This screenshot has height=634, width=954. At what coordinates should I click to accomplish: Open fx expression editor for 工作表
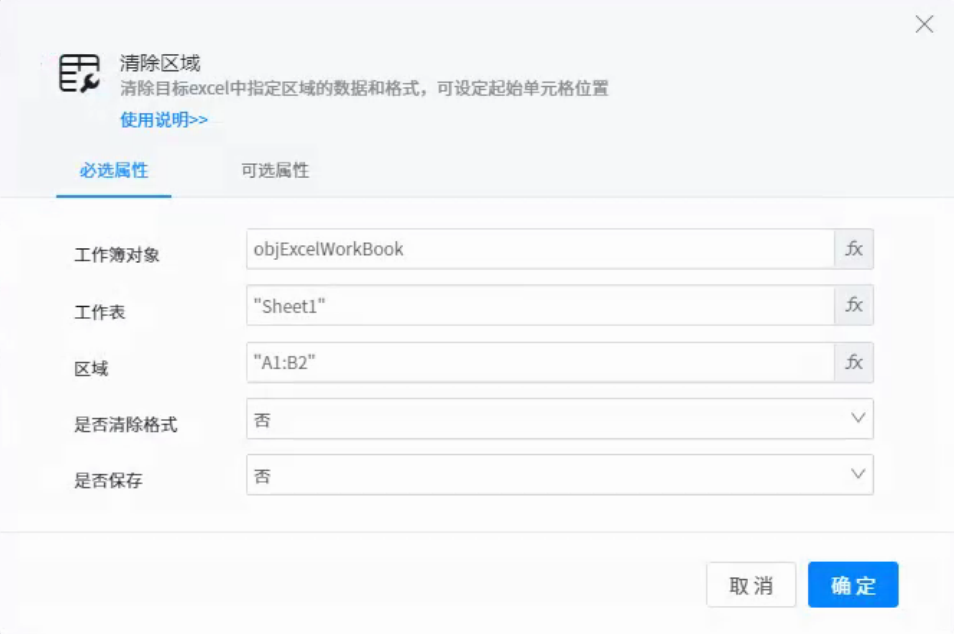pyautogui.click(x=853, y=305)
